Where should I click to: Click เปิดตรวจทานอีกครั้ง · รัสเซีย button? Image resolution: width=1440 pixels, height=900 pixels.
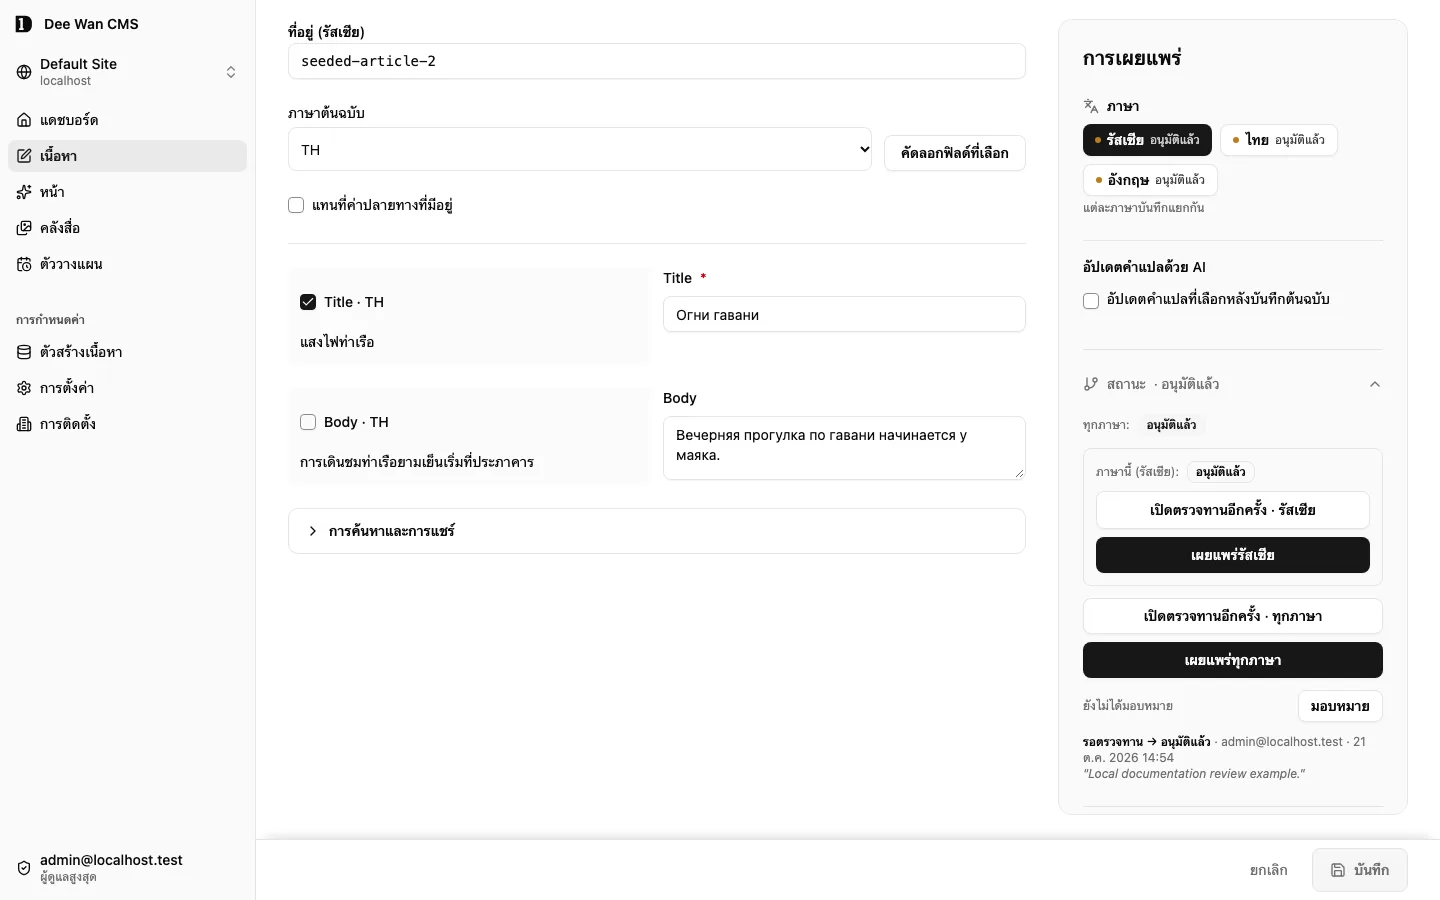[x=1233, y=510]
